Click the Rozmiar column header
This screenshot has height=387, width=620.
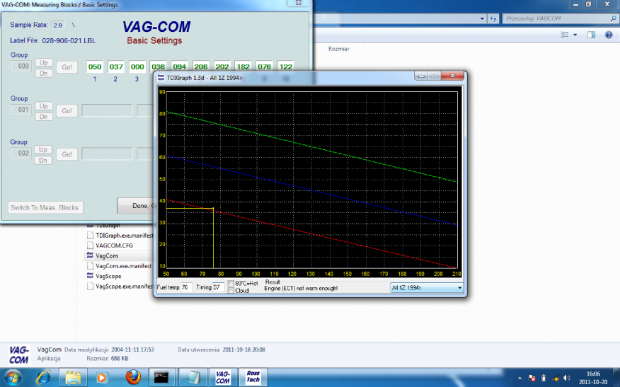pos(338,49)
